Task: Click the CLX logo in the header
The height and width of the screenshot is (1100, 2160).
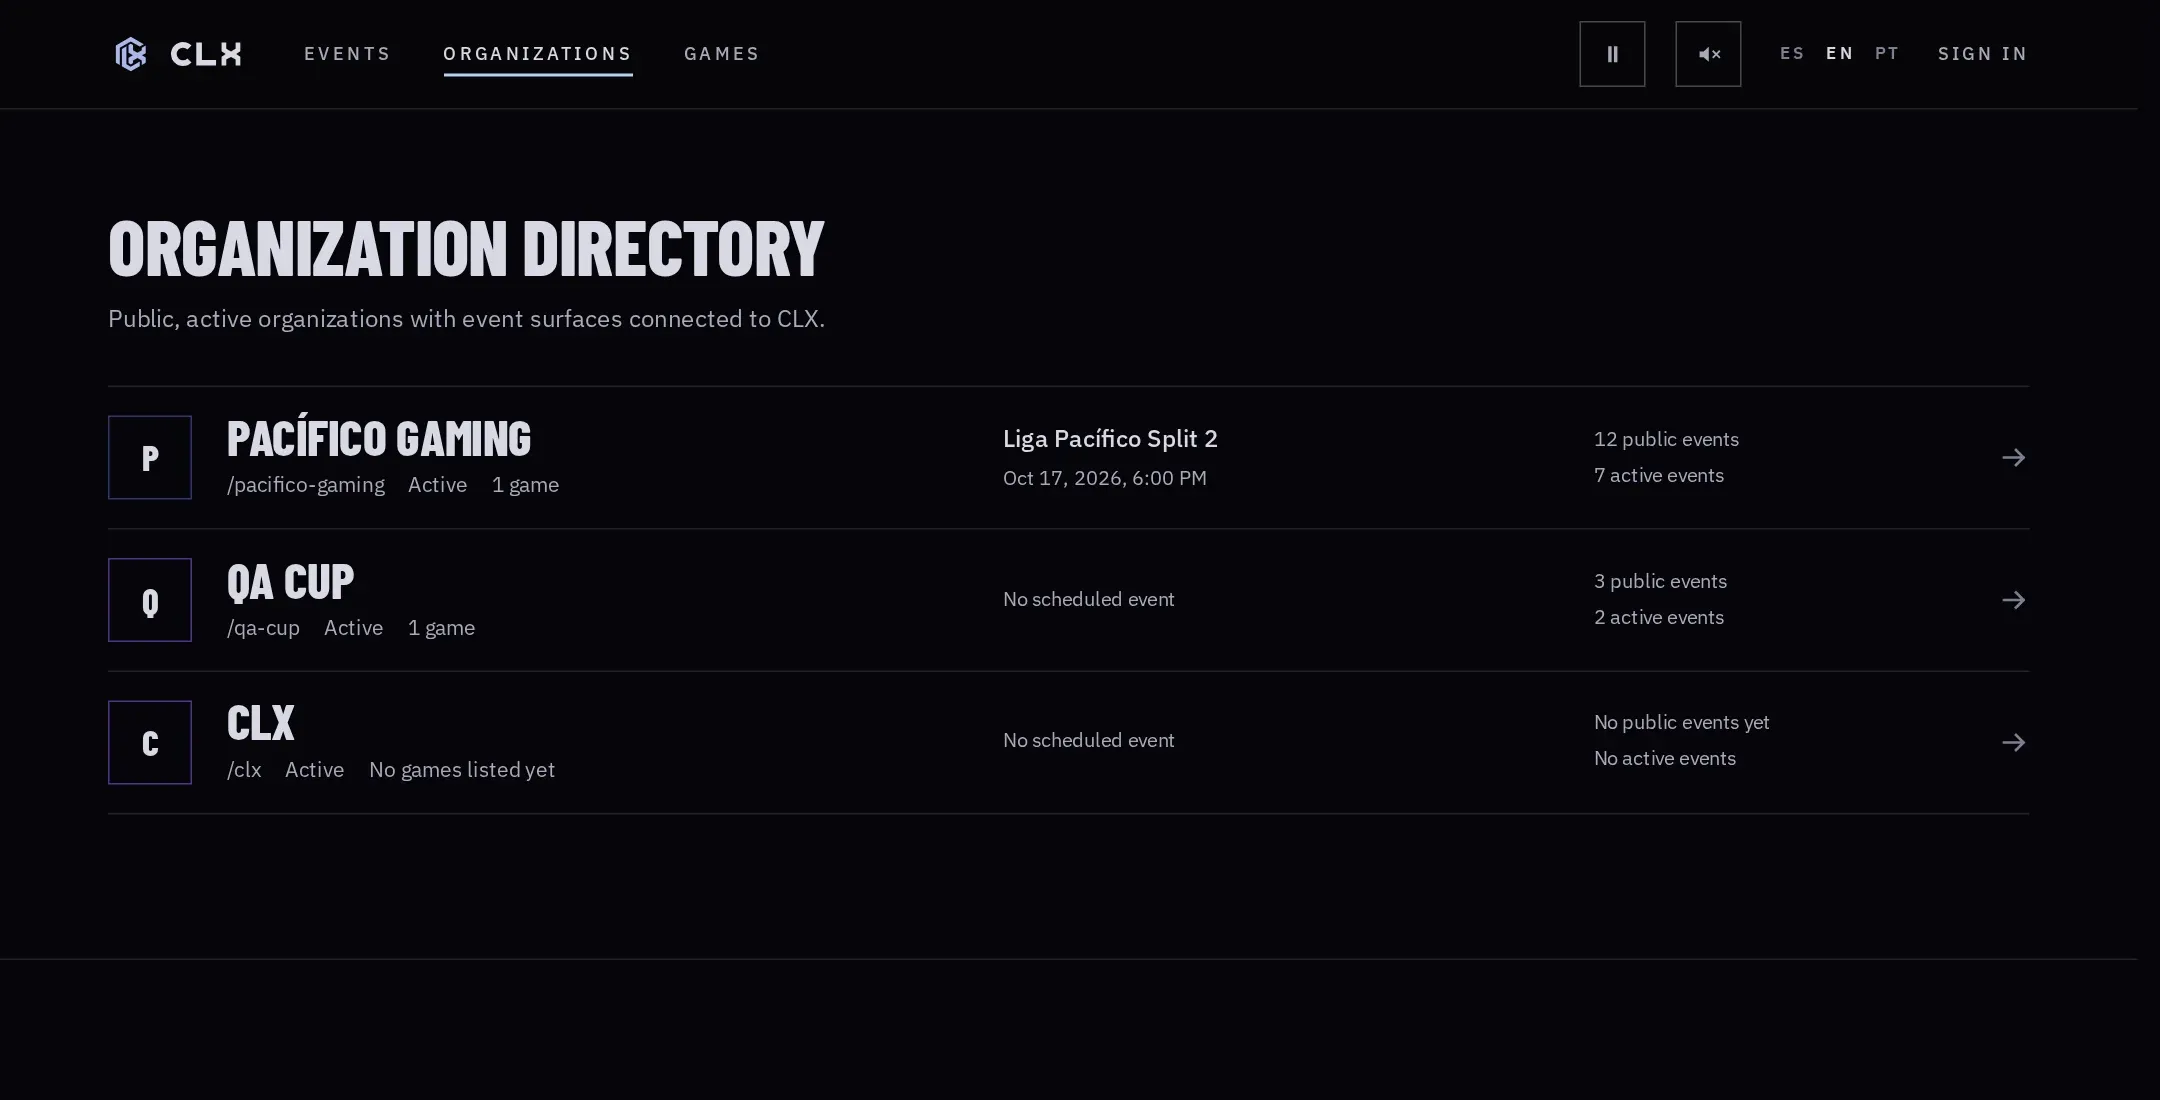Action: pos(178,54)
